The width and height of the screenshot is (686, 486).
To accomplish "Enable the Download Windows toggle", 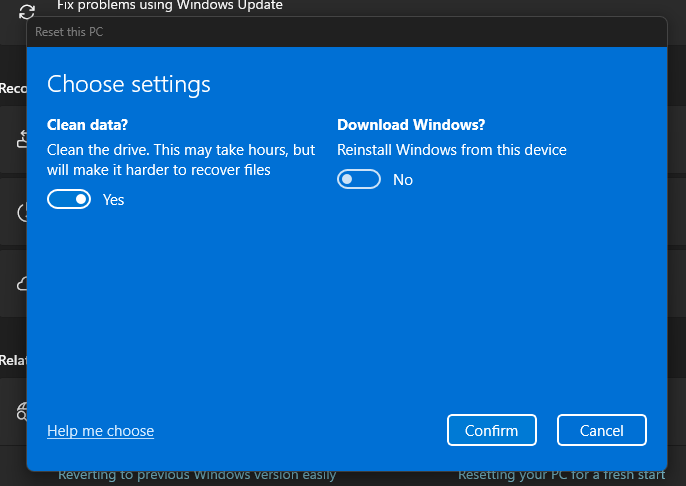I will point(359,180).
